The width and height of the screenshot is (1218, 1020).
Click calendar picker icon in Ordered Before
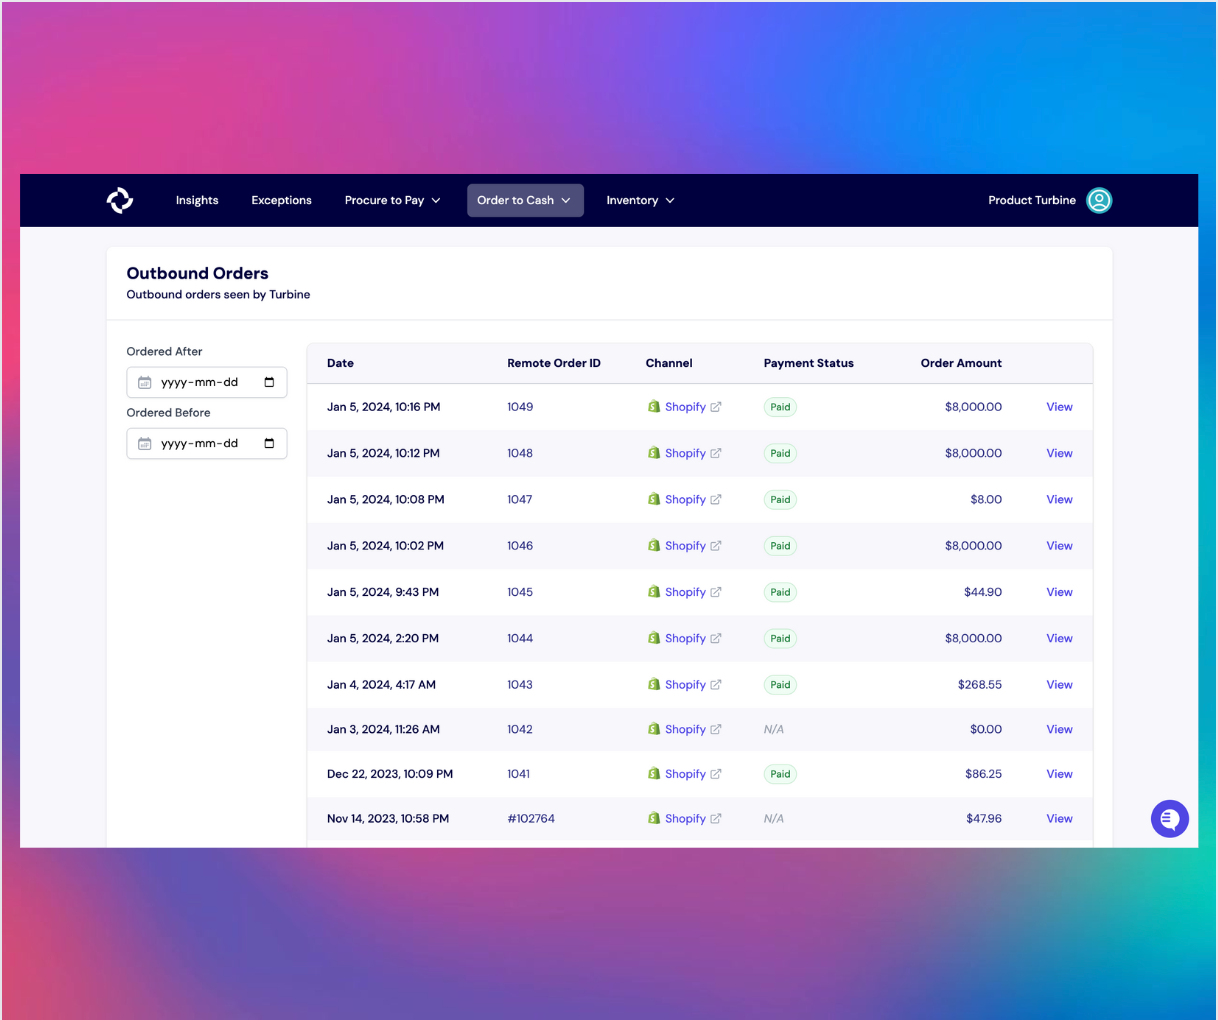point(269,443)
